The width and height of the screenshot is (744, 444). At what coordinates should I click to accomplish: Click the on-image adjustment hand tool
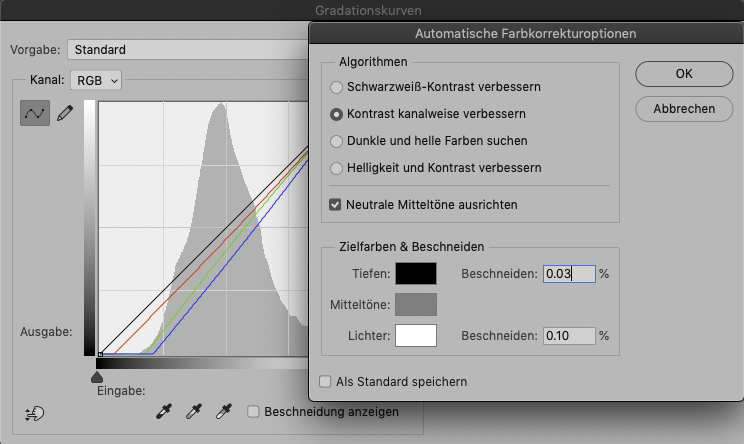[36, 412]
